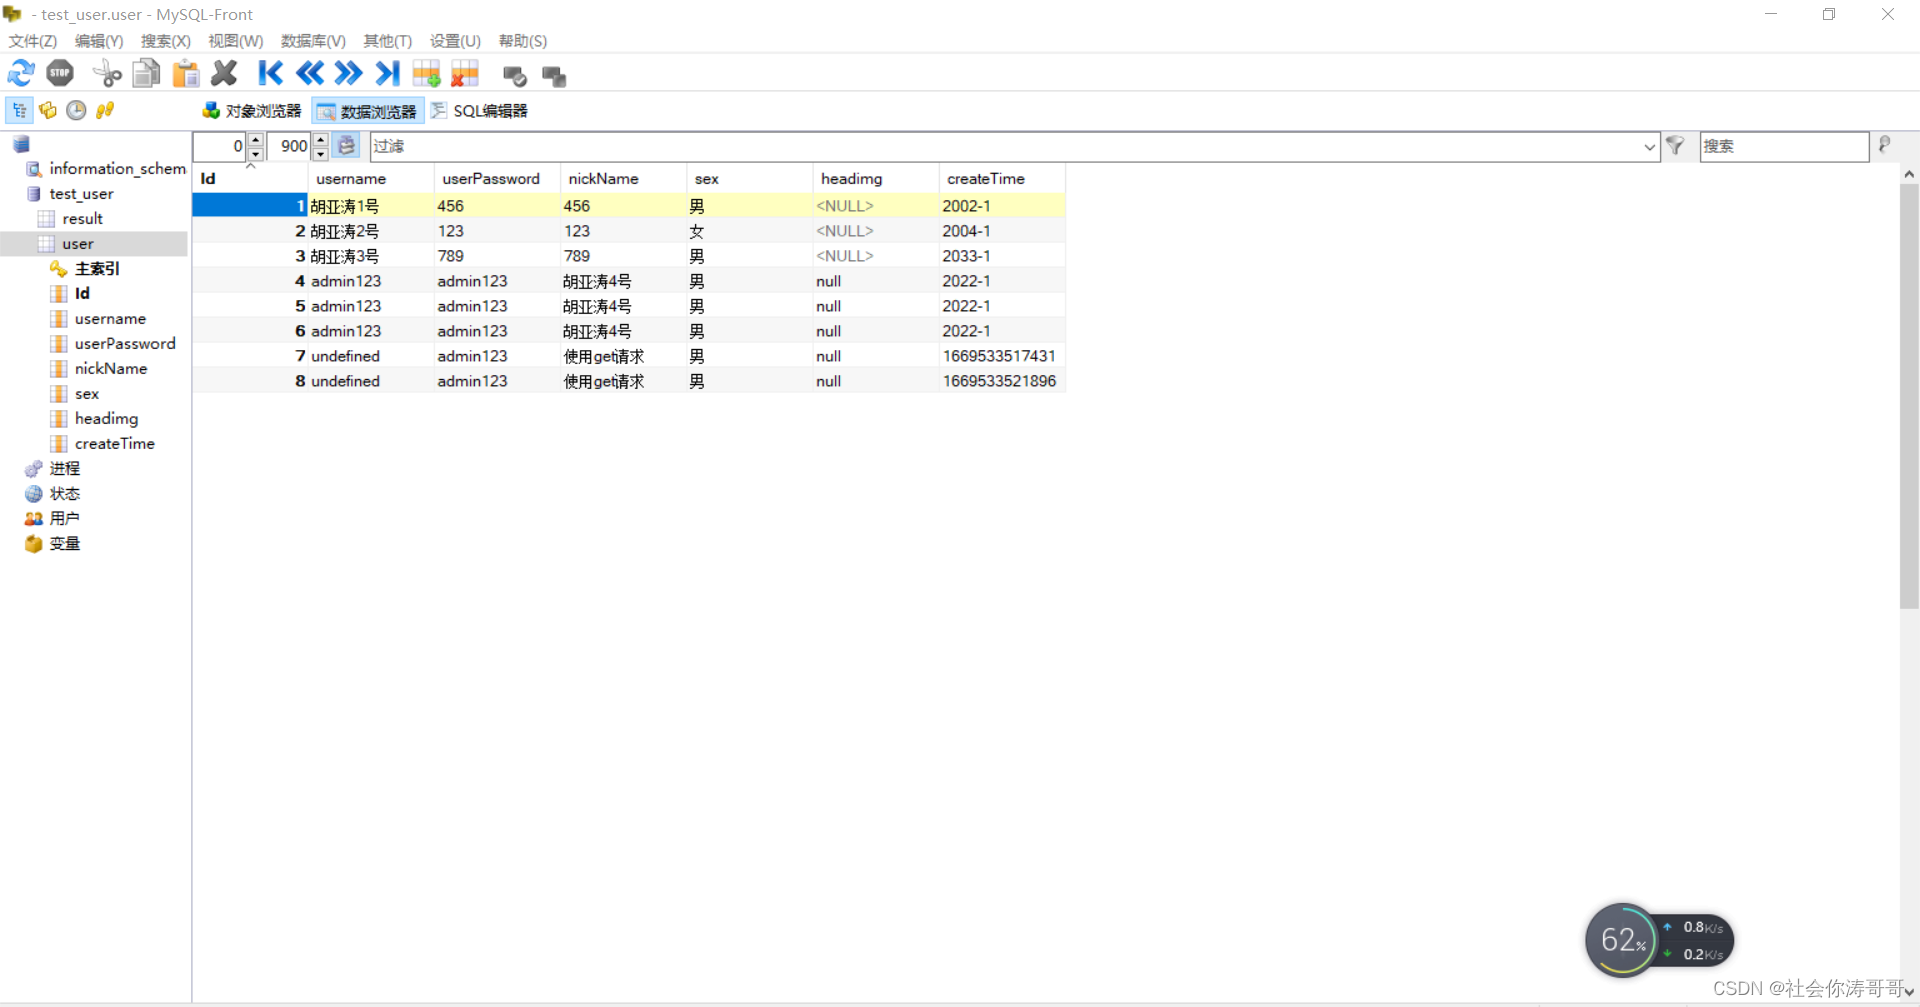1920x1007 pixels.
Task: Select test_user database in tree
Action: point(81,194)
